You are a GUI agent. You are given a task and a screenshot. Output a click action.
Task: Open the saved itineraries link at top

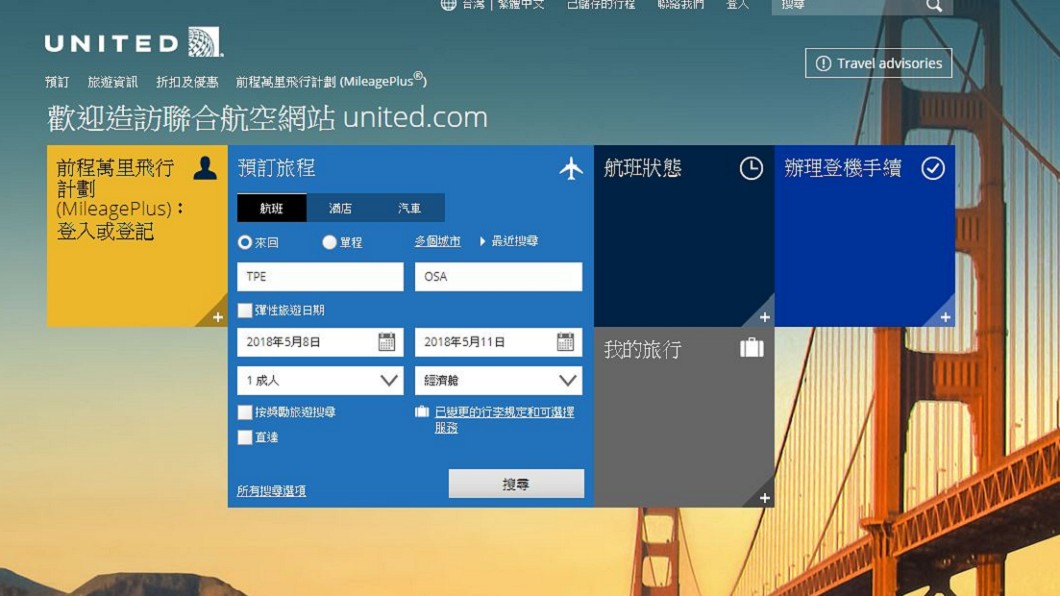coord(601,5)
